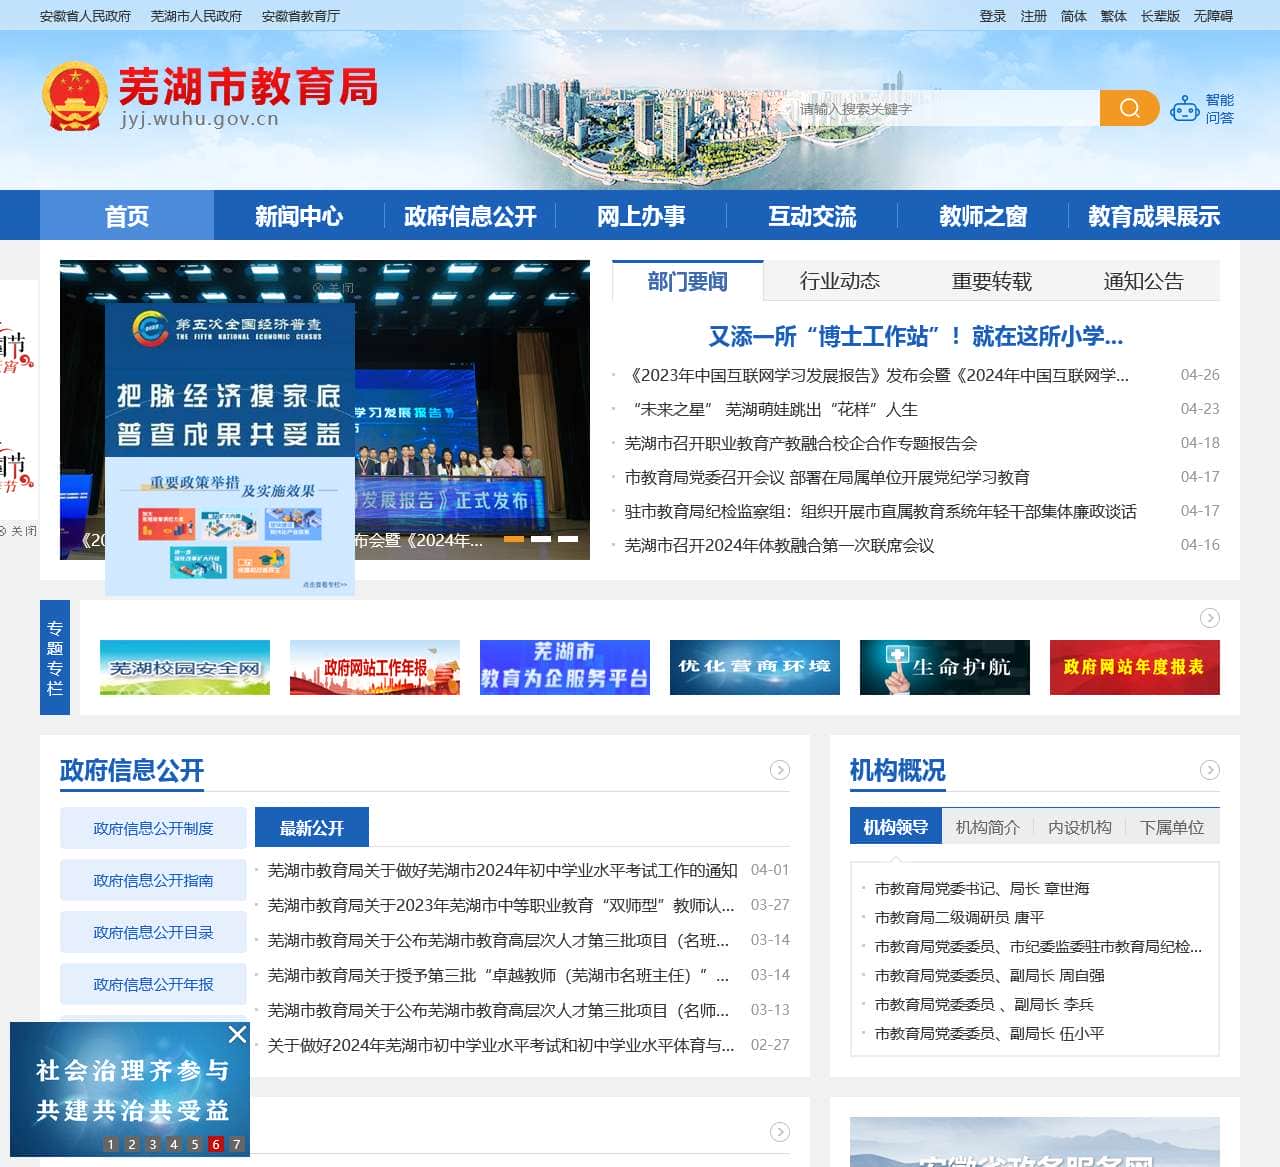Jump to slide 6 in floating ad pager
1280x1167 pixels.
coord(215,1144)
